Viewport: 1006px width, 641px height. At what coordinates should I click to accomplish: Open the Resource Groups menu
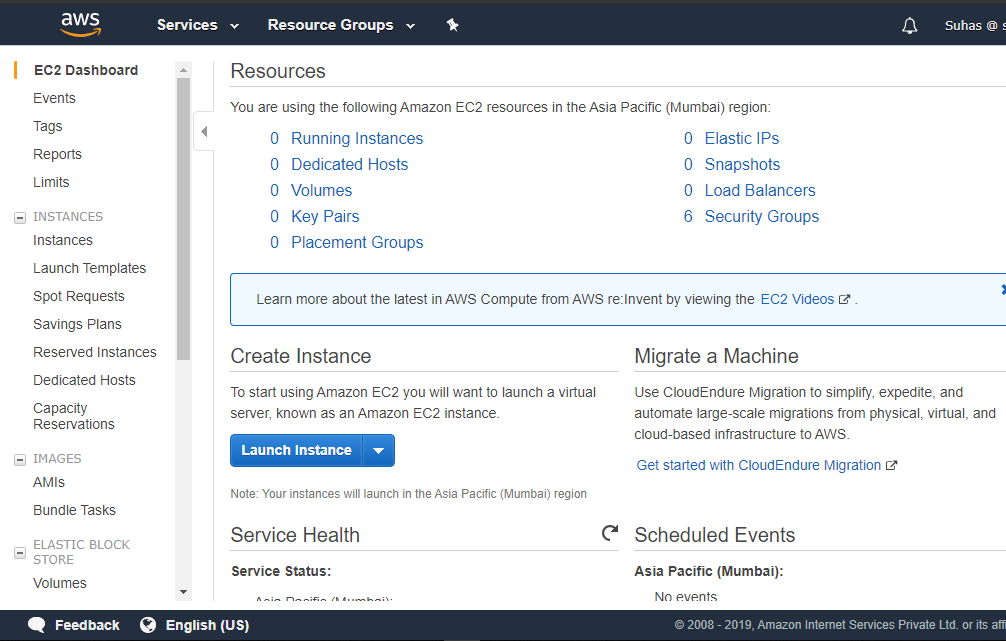coord(330,24)
